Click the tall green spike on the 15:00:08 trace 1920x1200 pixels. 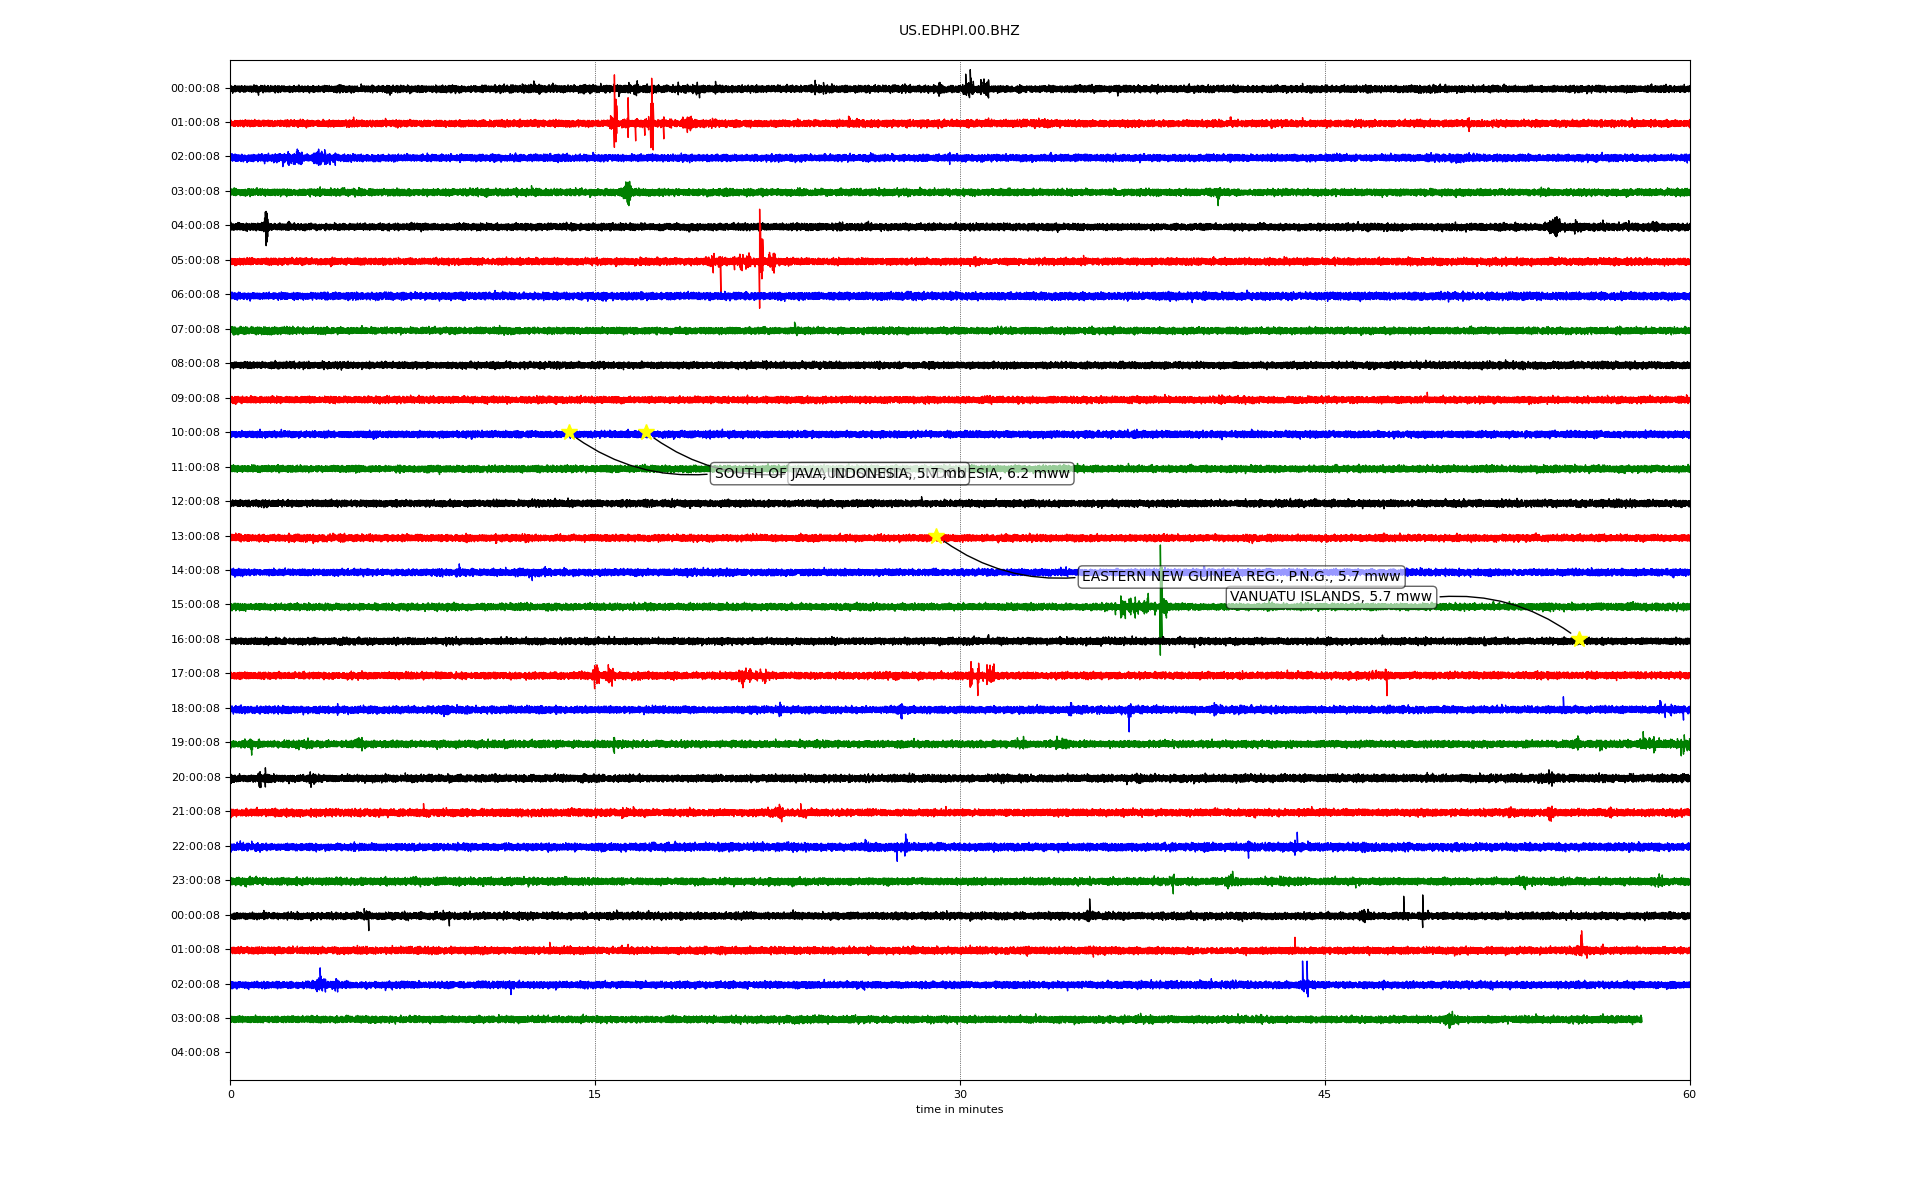[1160, 600]
